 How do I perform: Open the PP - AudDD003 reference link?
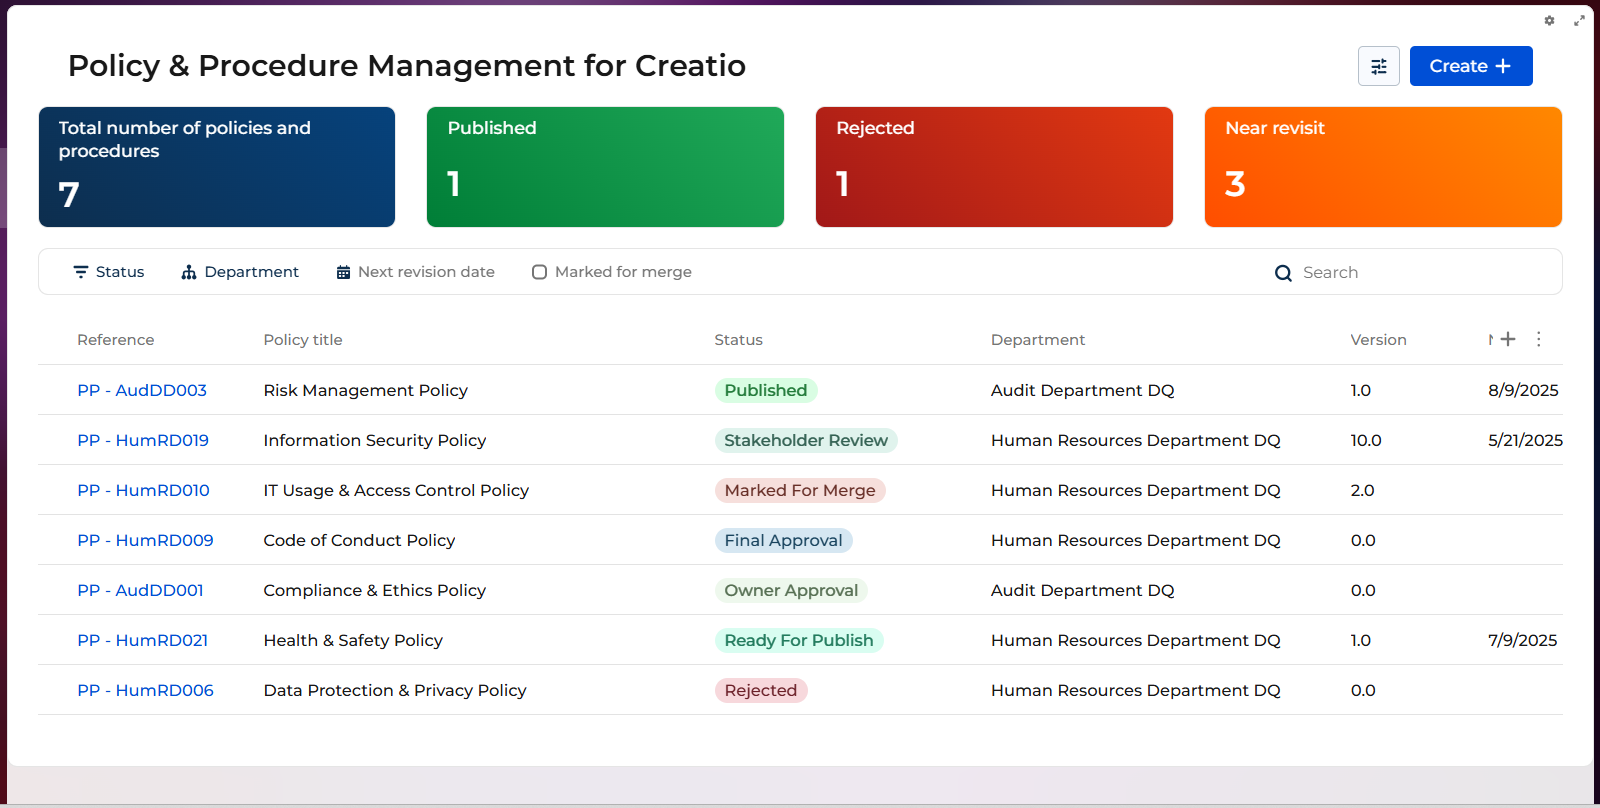coord(142,390)
